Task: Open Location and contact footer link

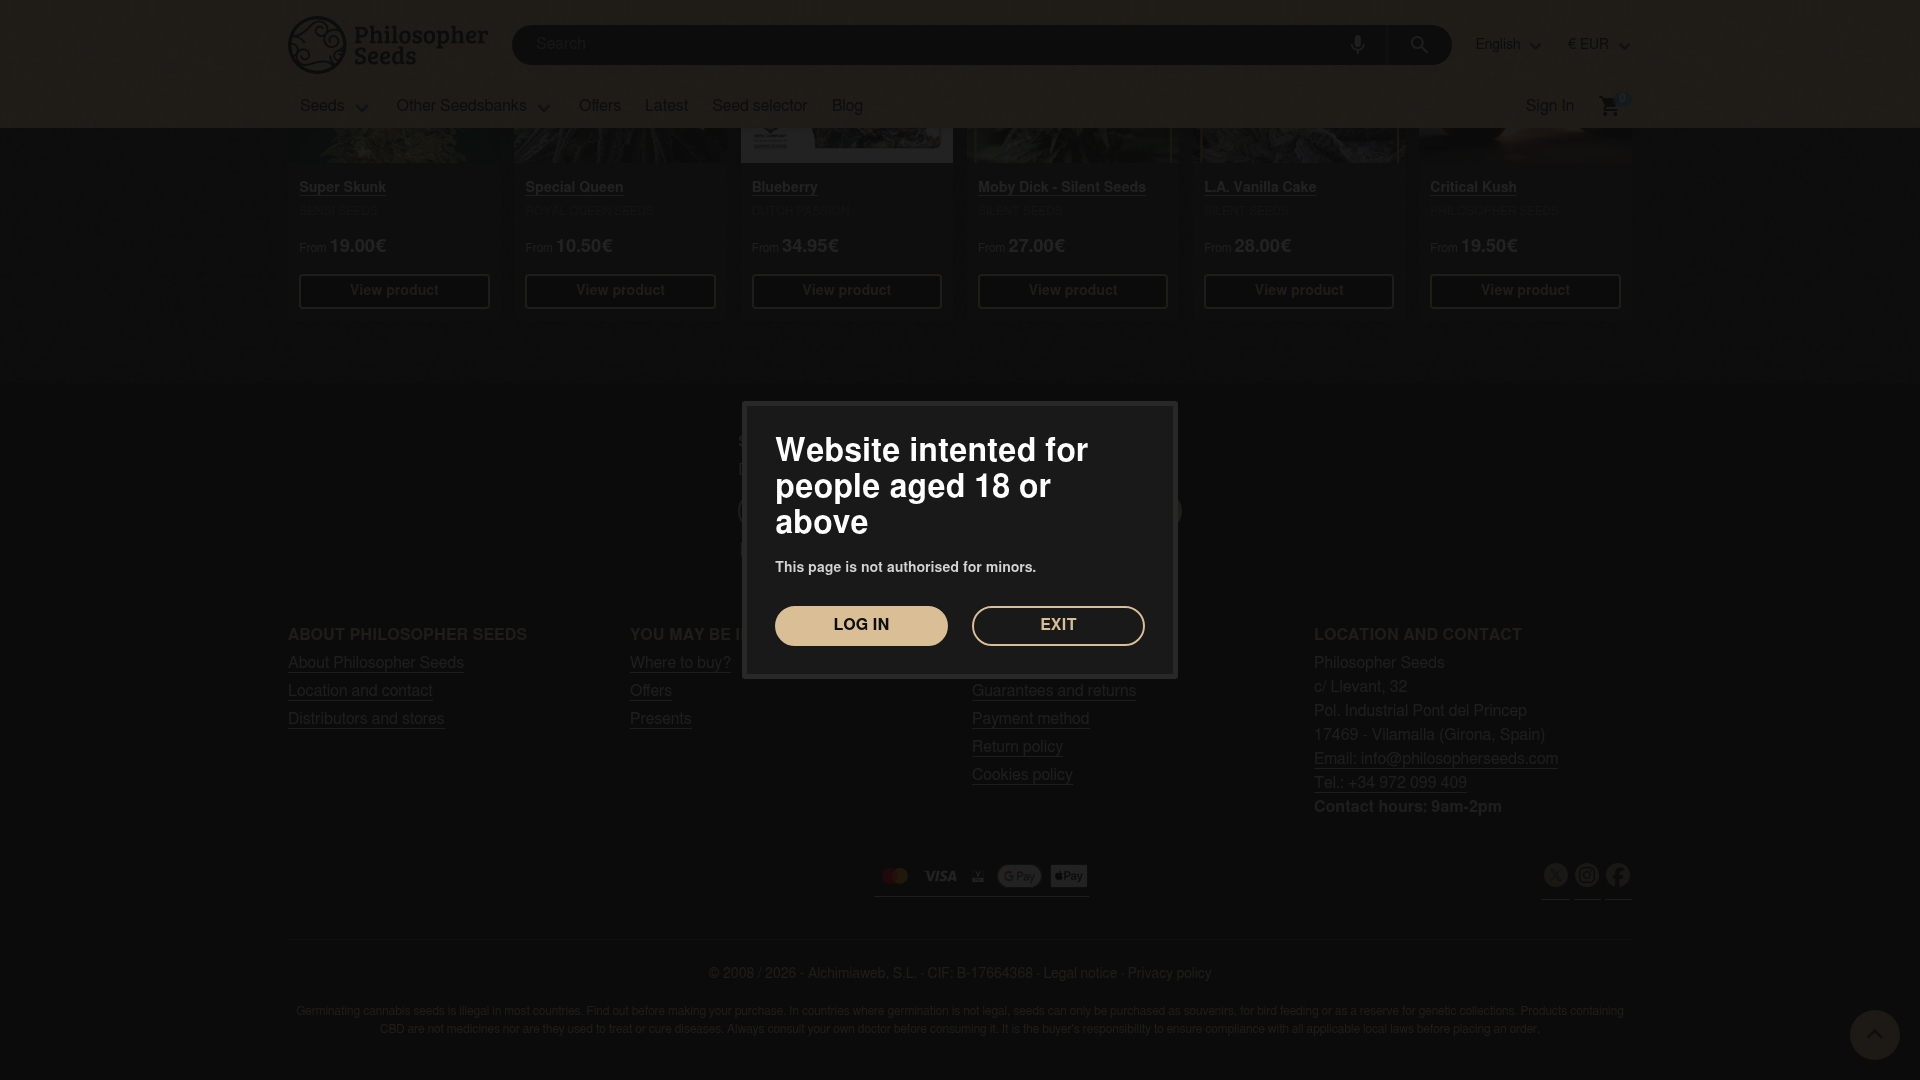Action: tap(360, 692)
